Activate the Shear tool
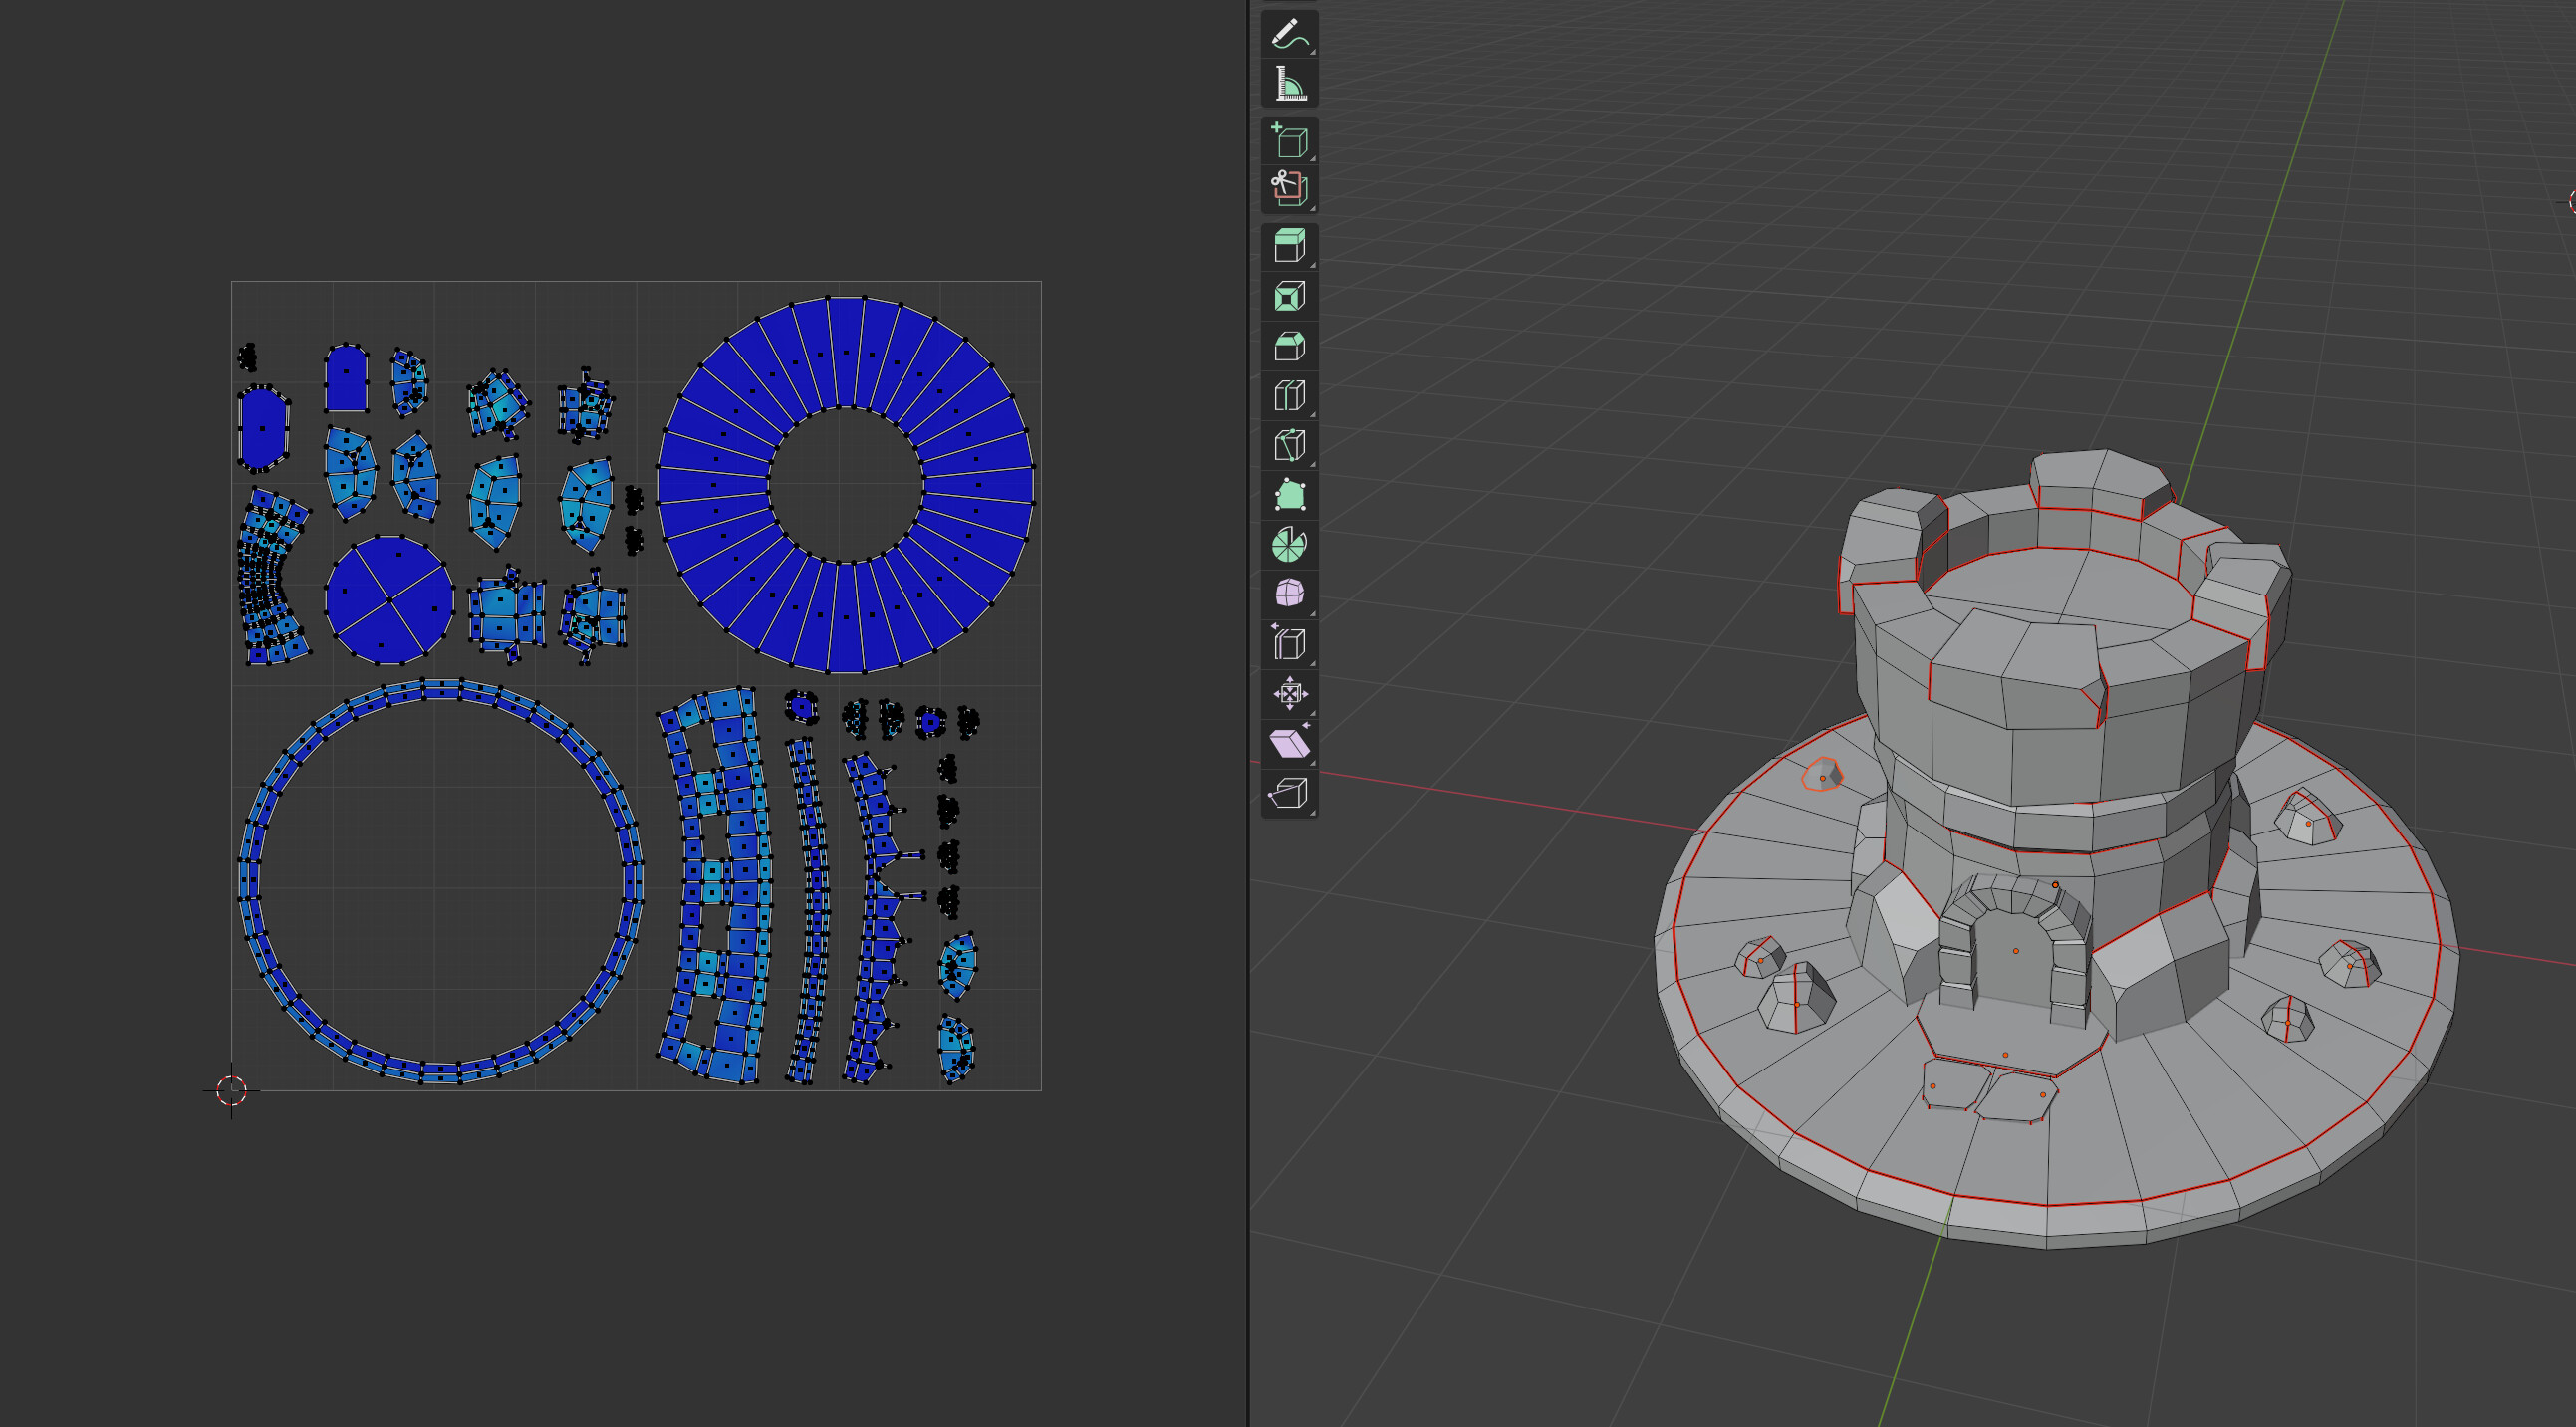The width and height of the screenshot is (2576, 1427). click(x=1289, y=743)
